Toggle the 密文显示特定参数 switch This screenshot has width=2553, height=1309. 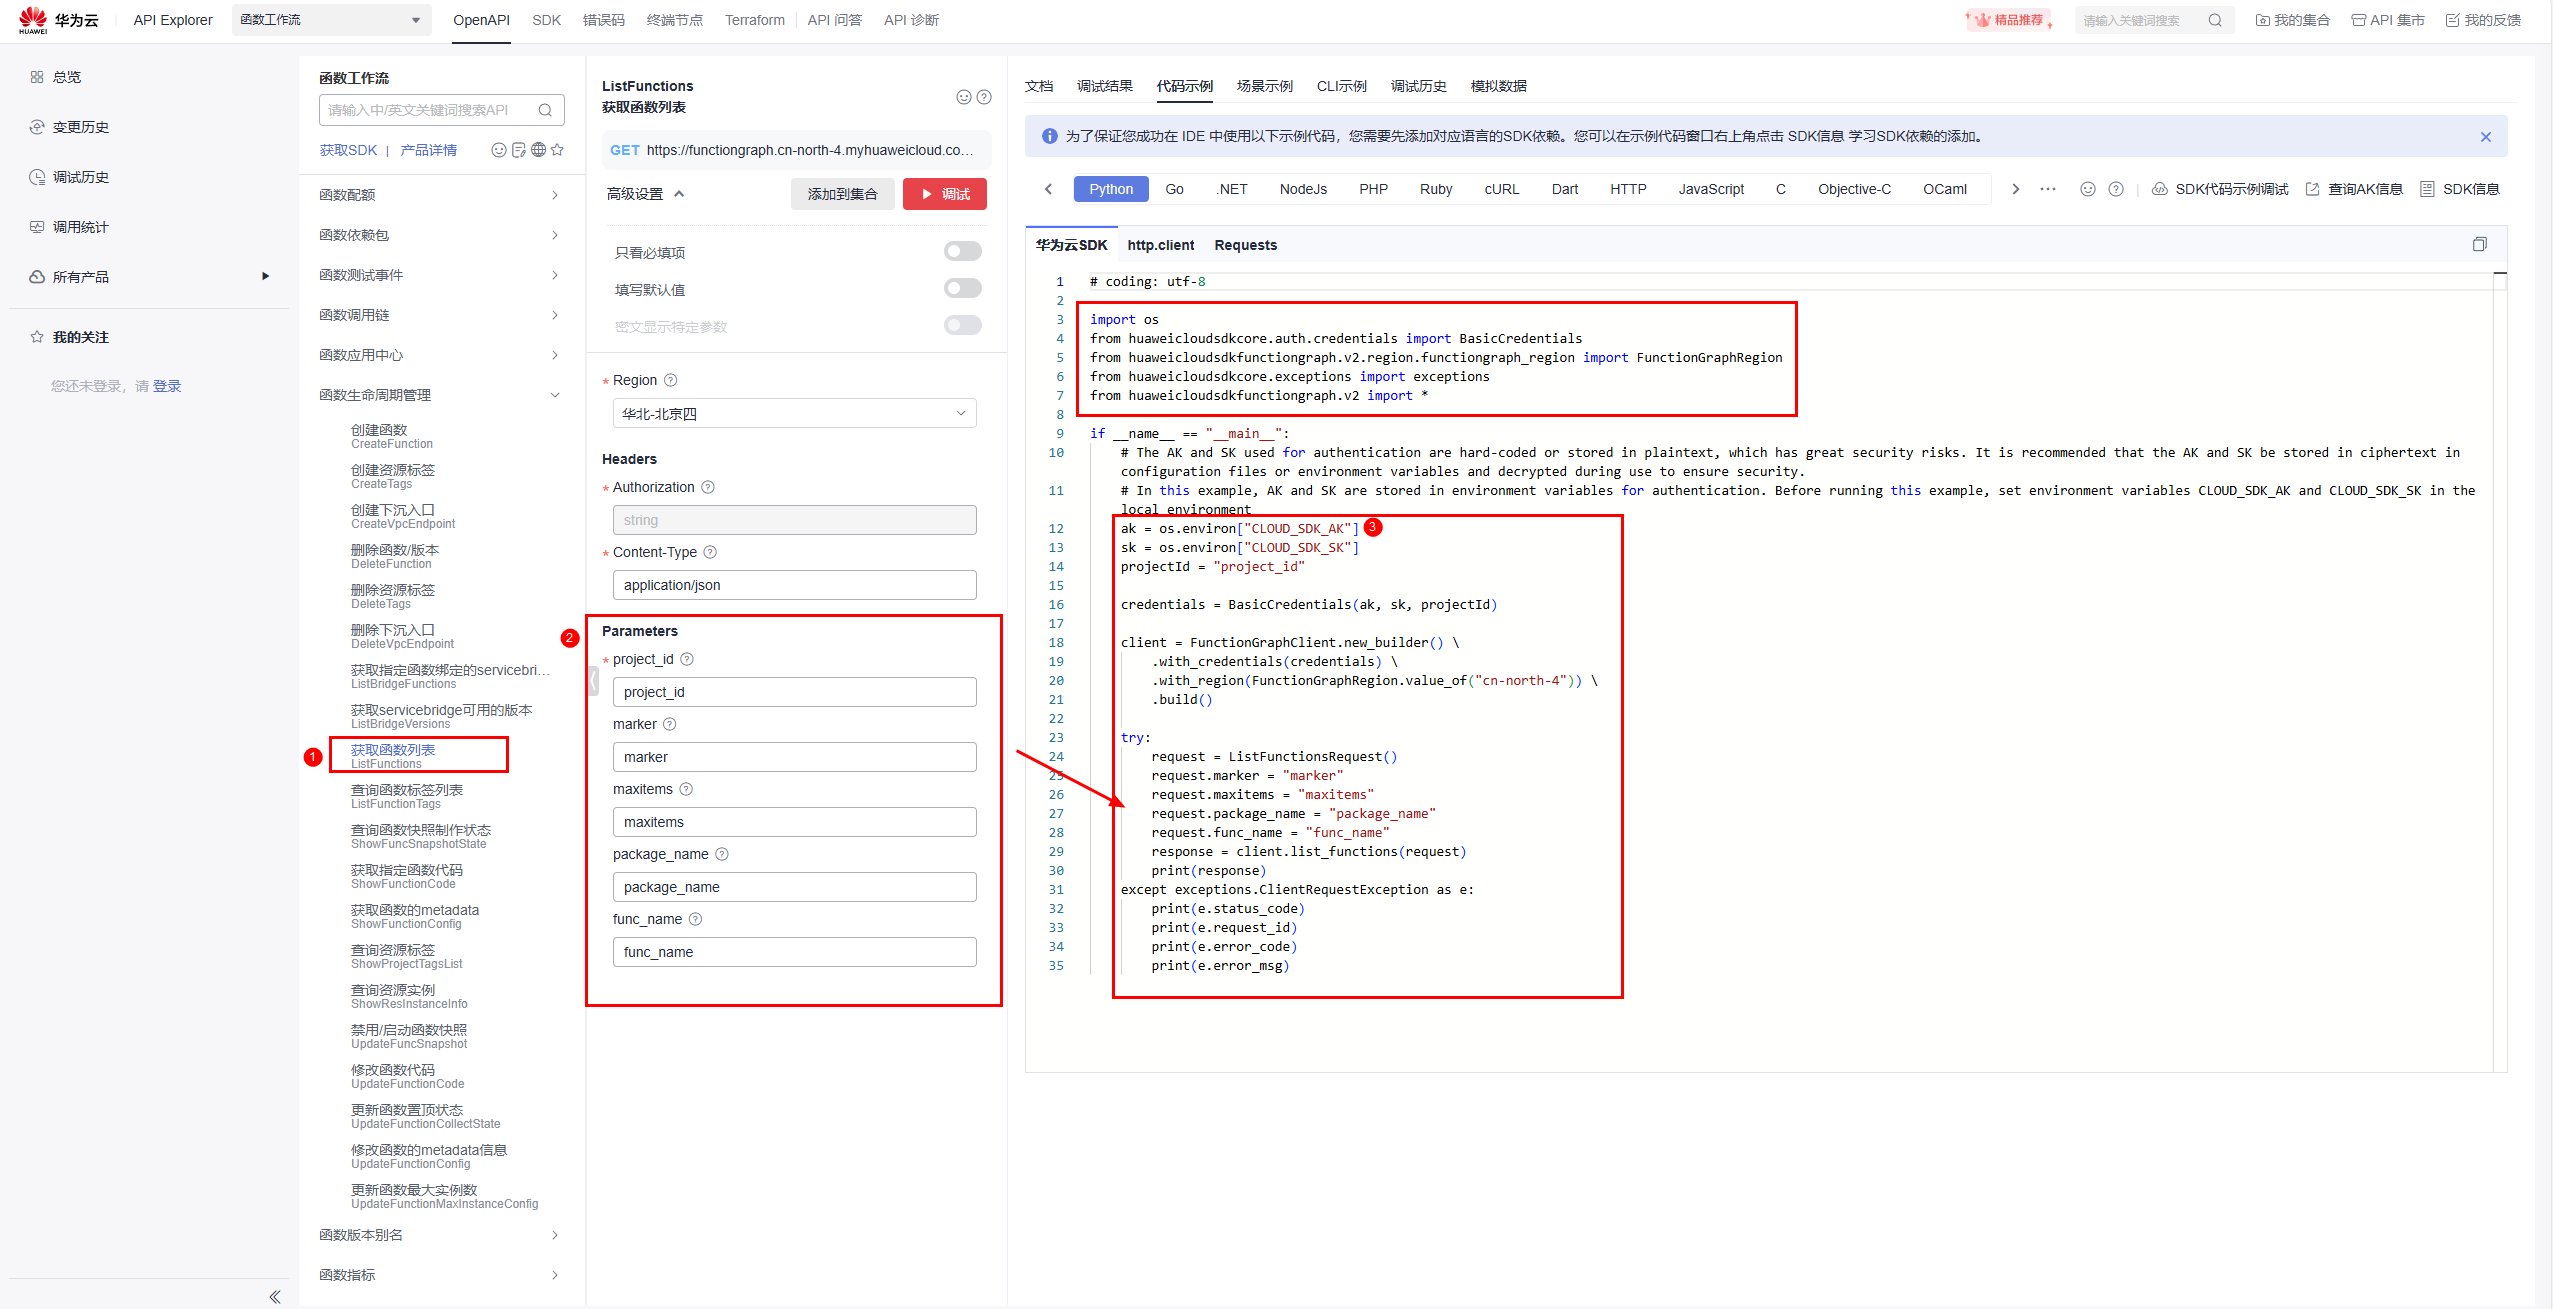click(962, 326)
